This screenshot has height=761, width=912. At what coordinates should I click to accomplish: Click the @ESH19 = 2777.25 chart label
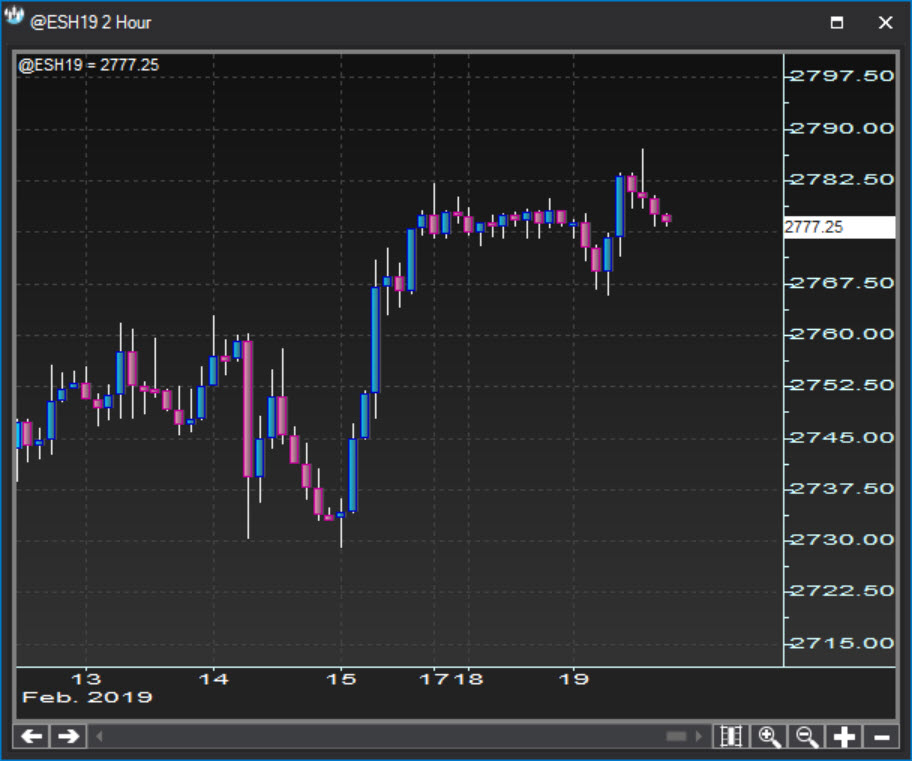click(x=88, y=65)
